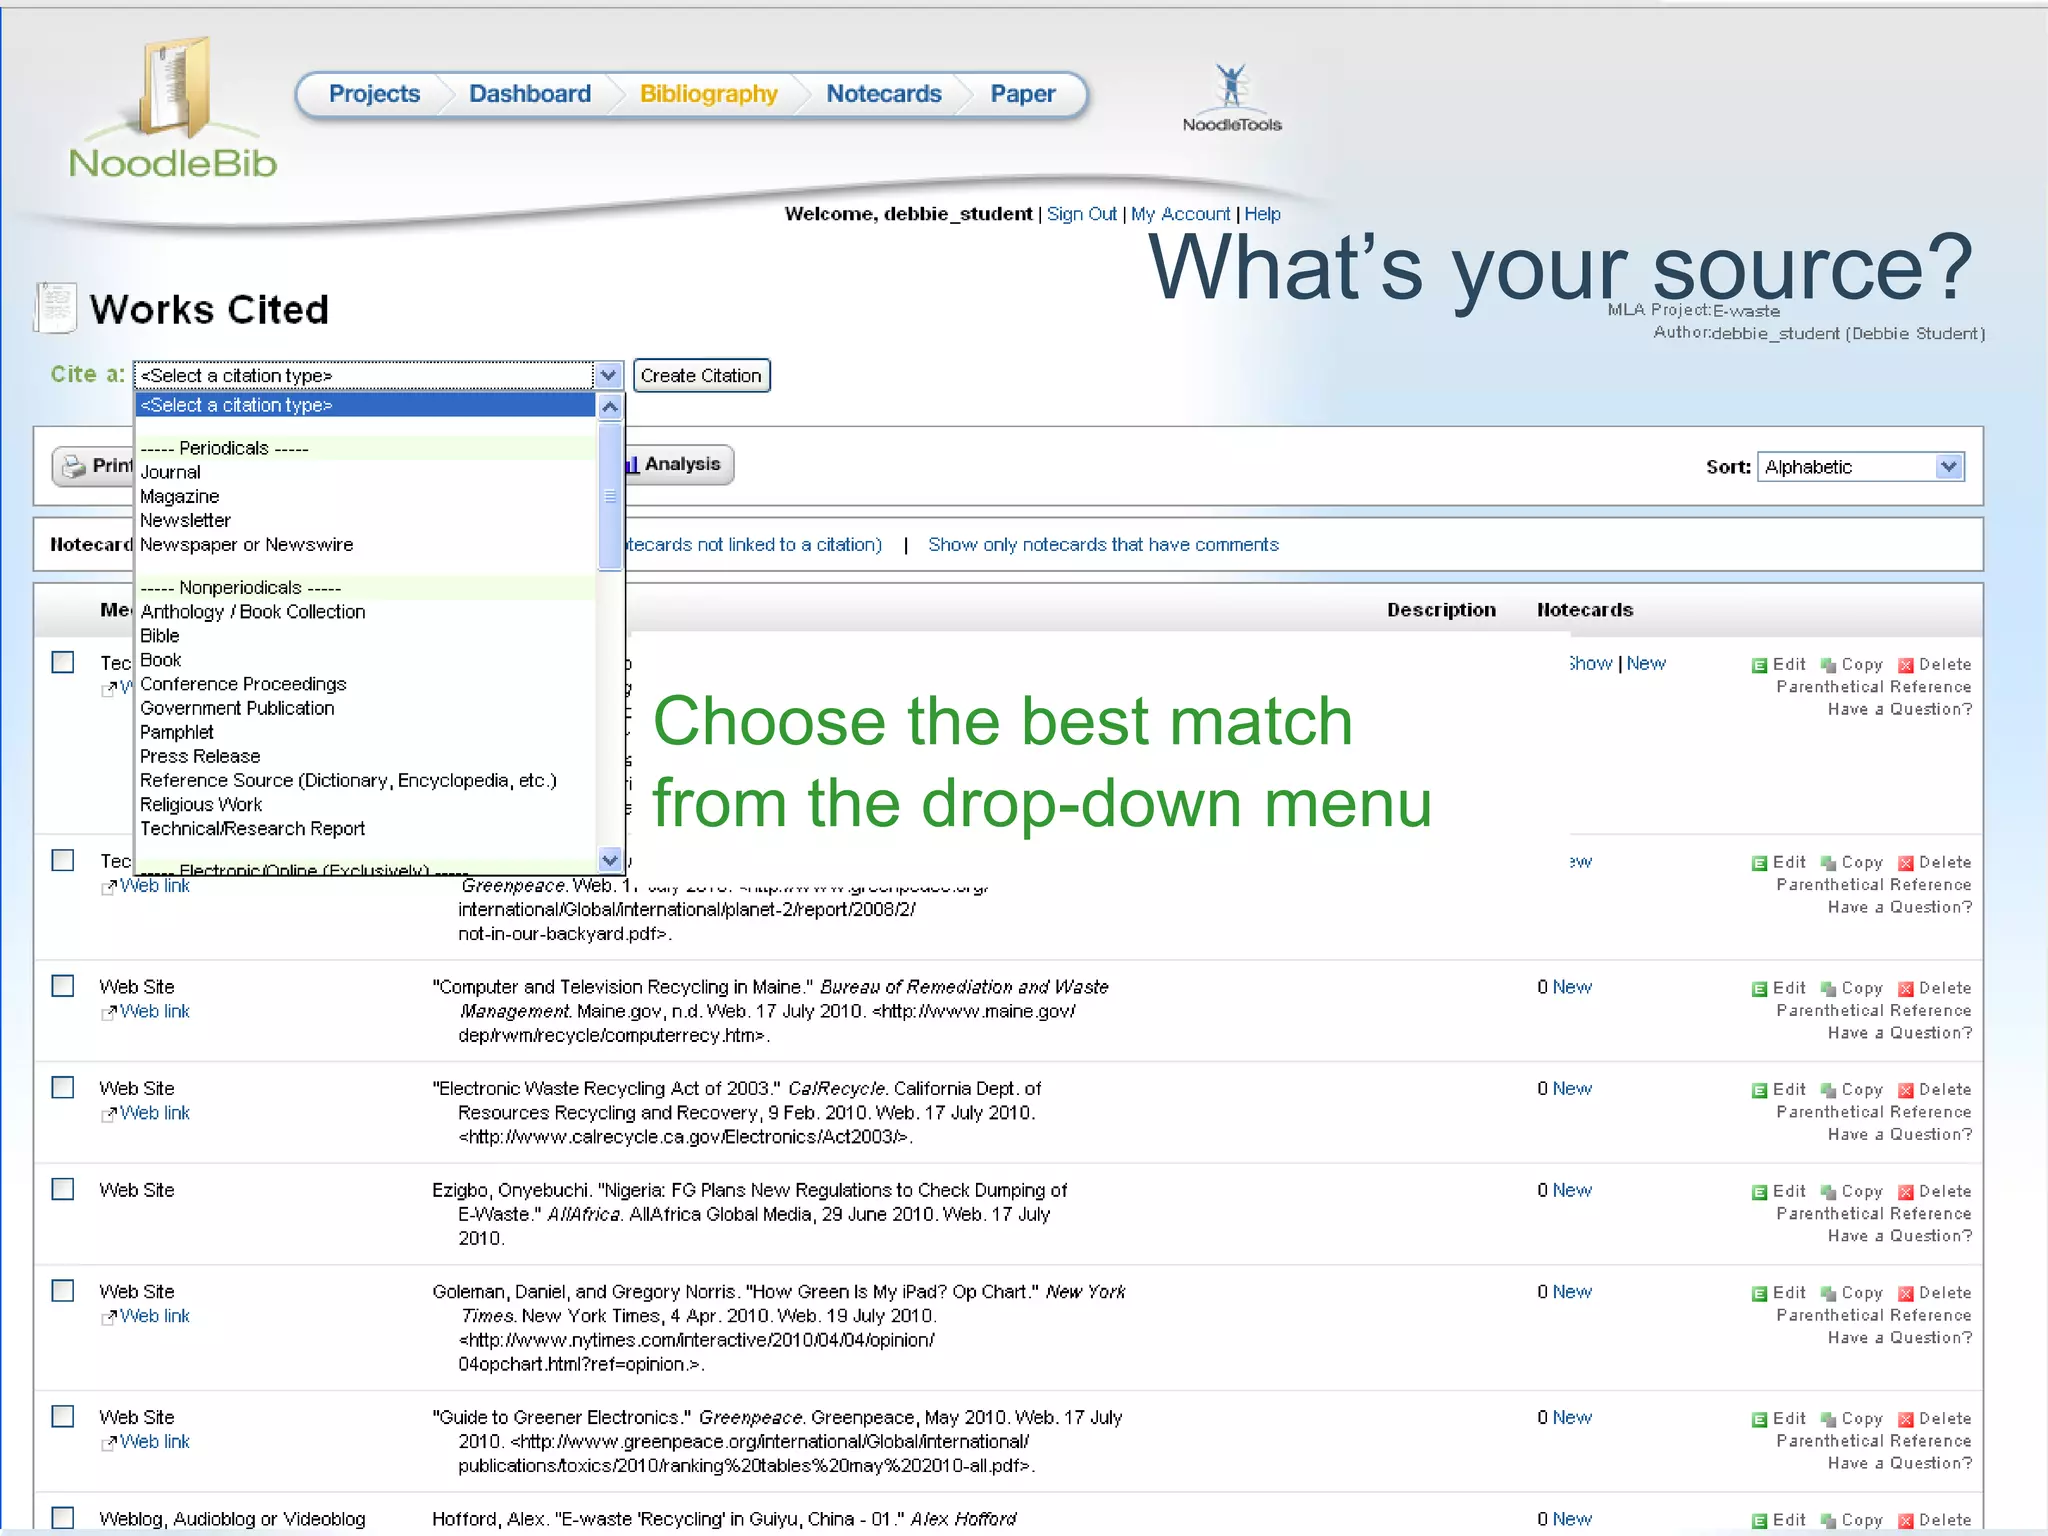Click Edit icon for the first citation row
The height and width of the screenshot is (1536, 2048).
[1759, 666]
